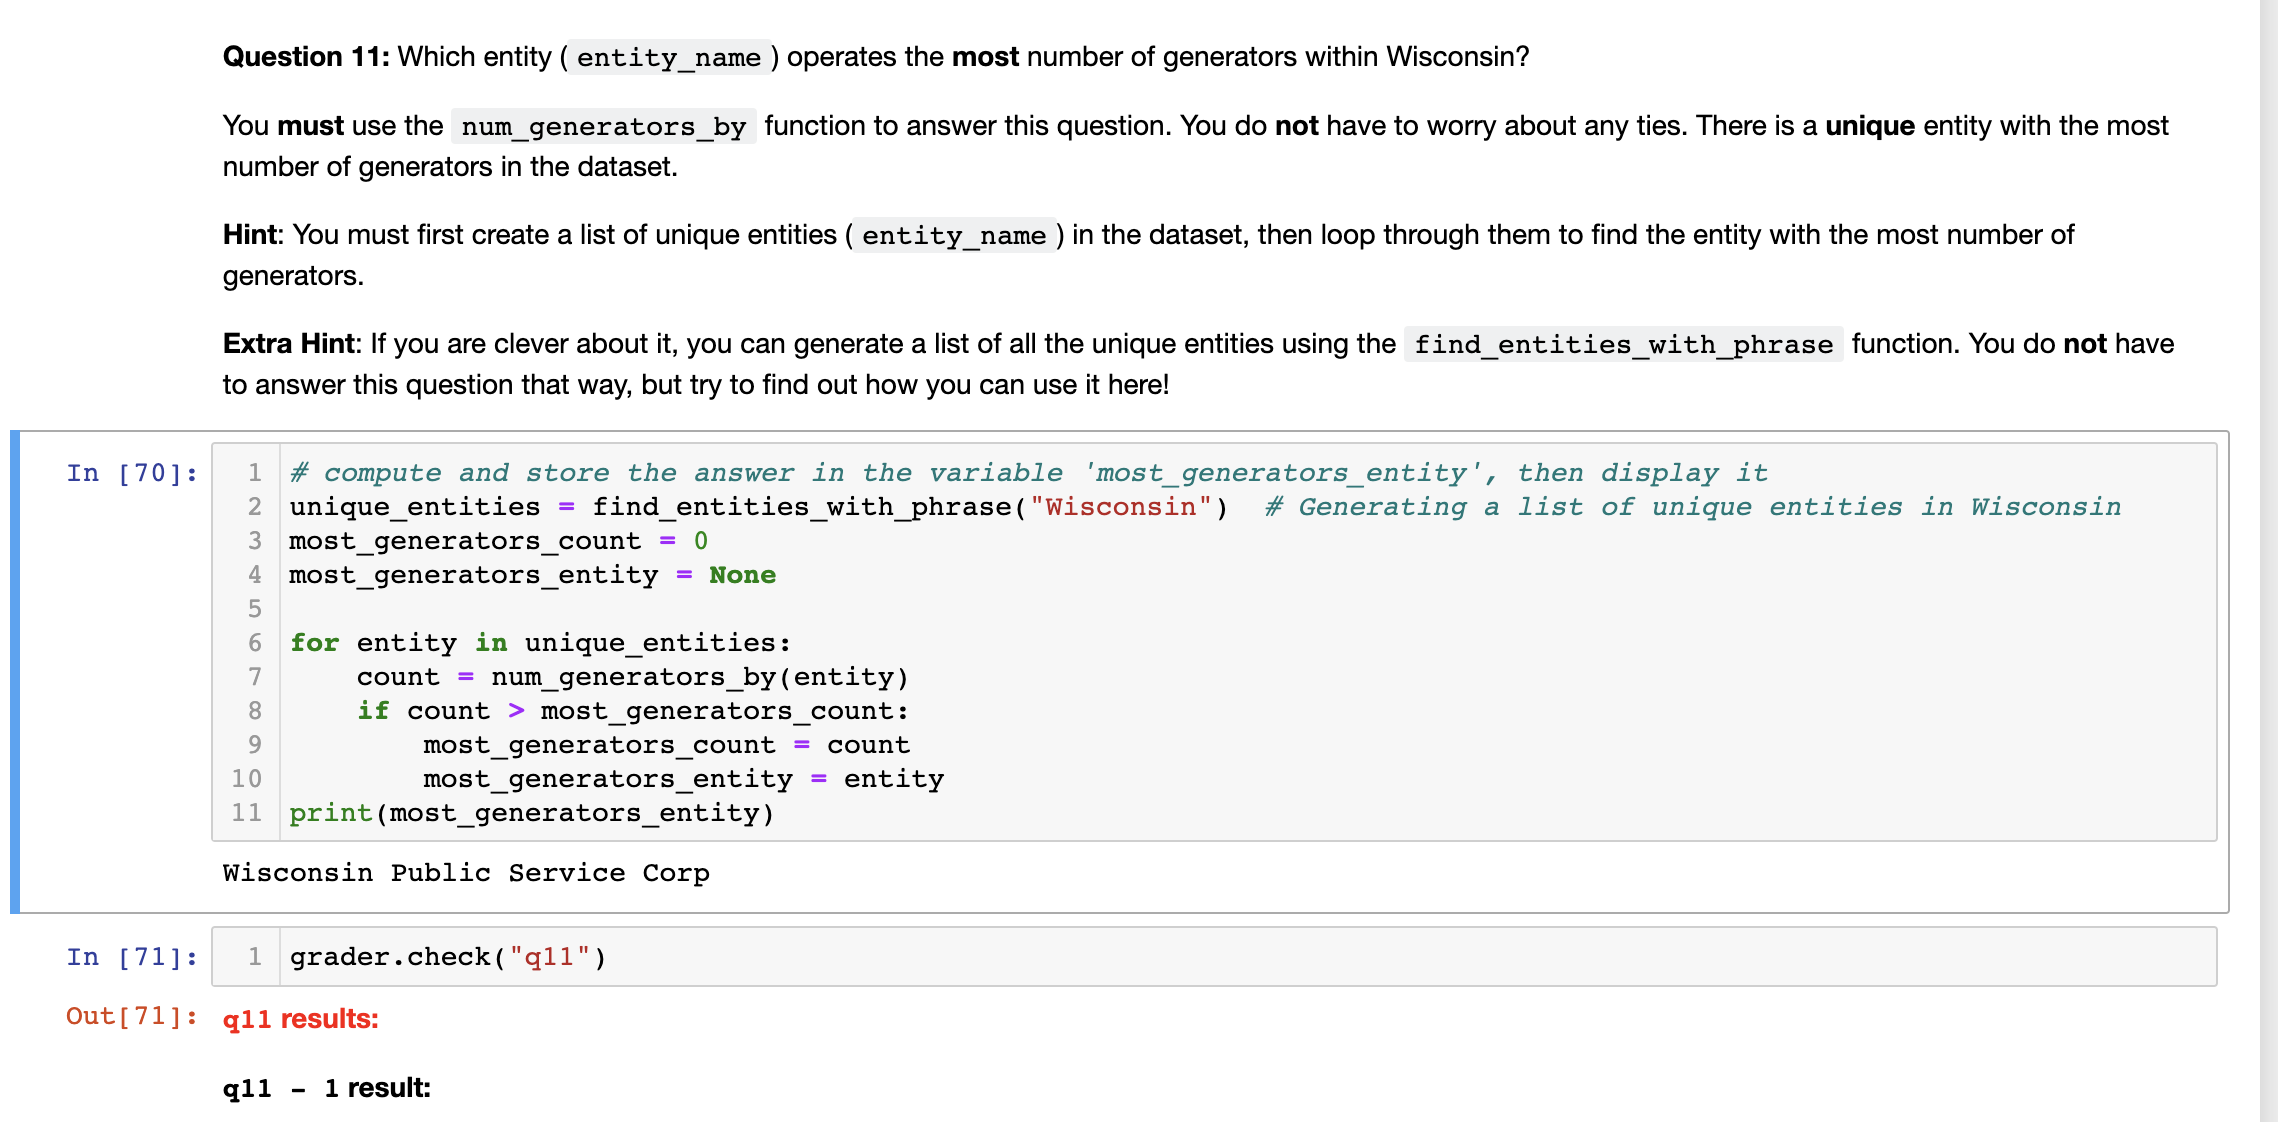
Task: Click the num_generators_by inline code in markdown
Action: coord(603,127)
